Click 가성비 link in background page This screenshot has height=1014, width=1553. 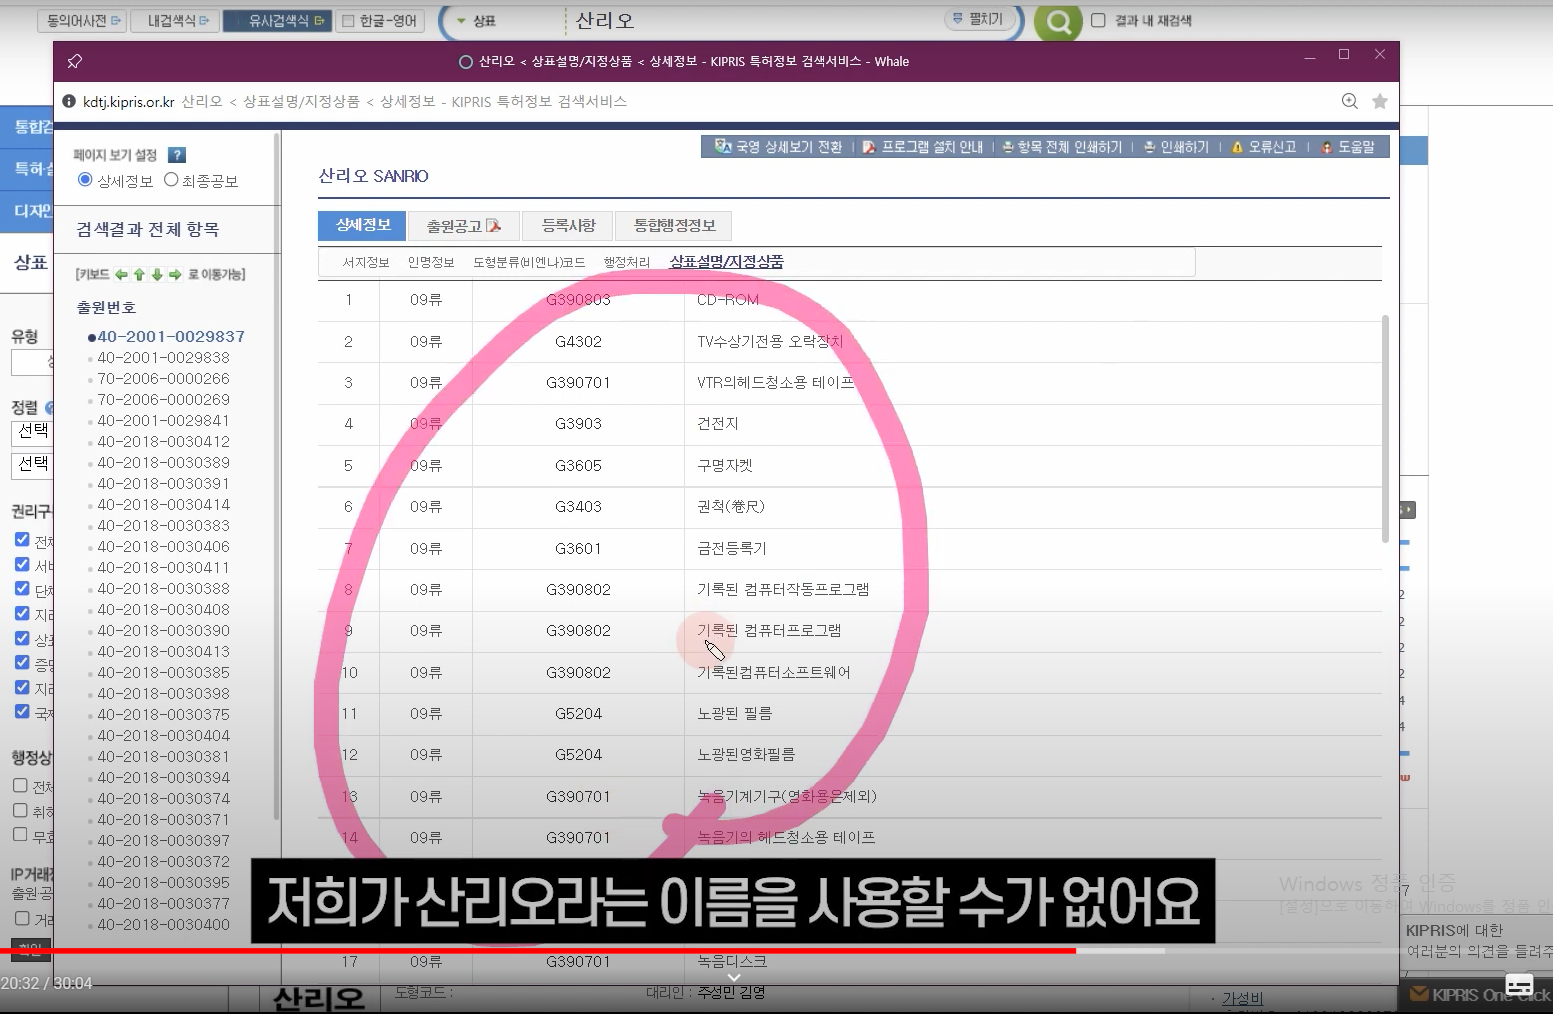click(x=1242, y=999)
